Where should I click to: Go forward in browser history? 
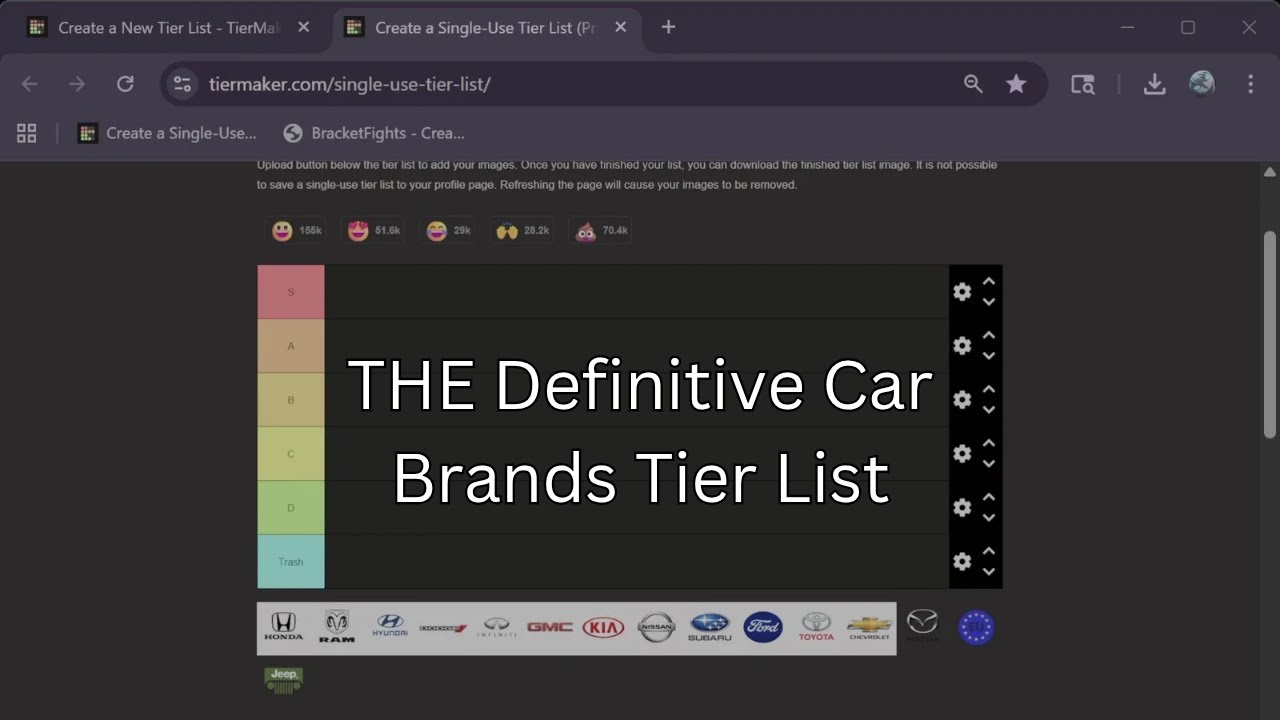click(77, 84)
